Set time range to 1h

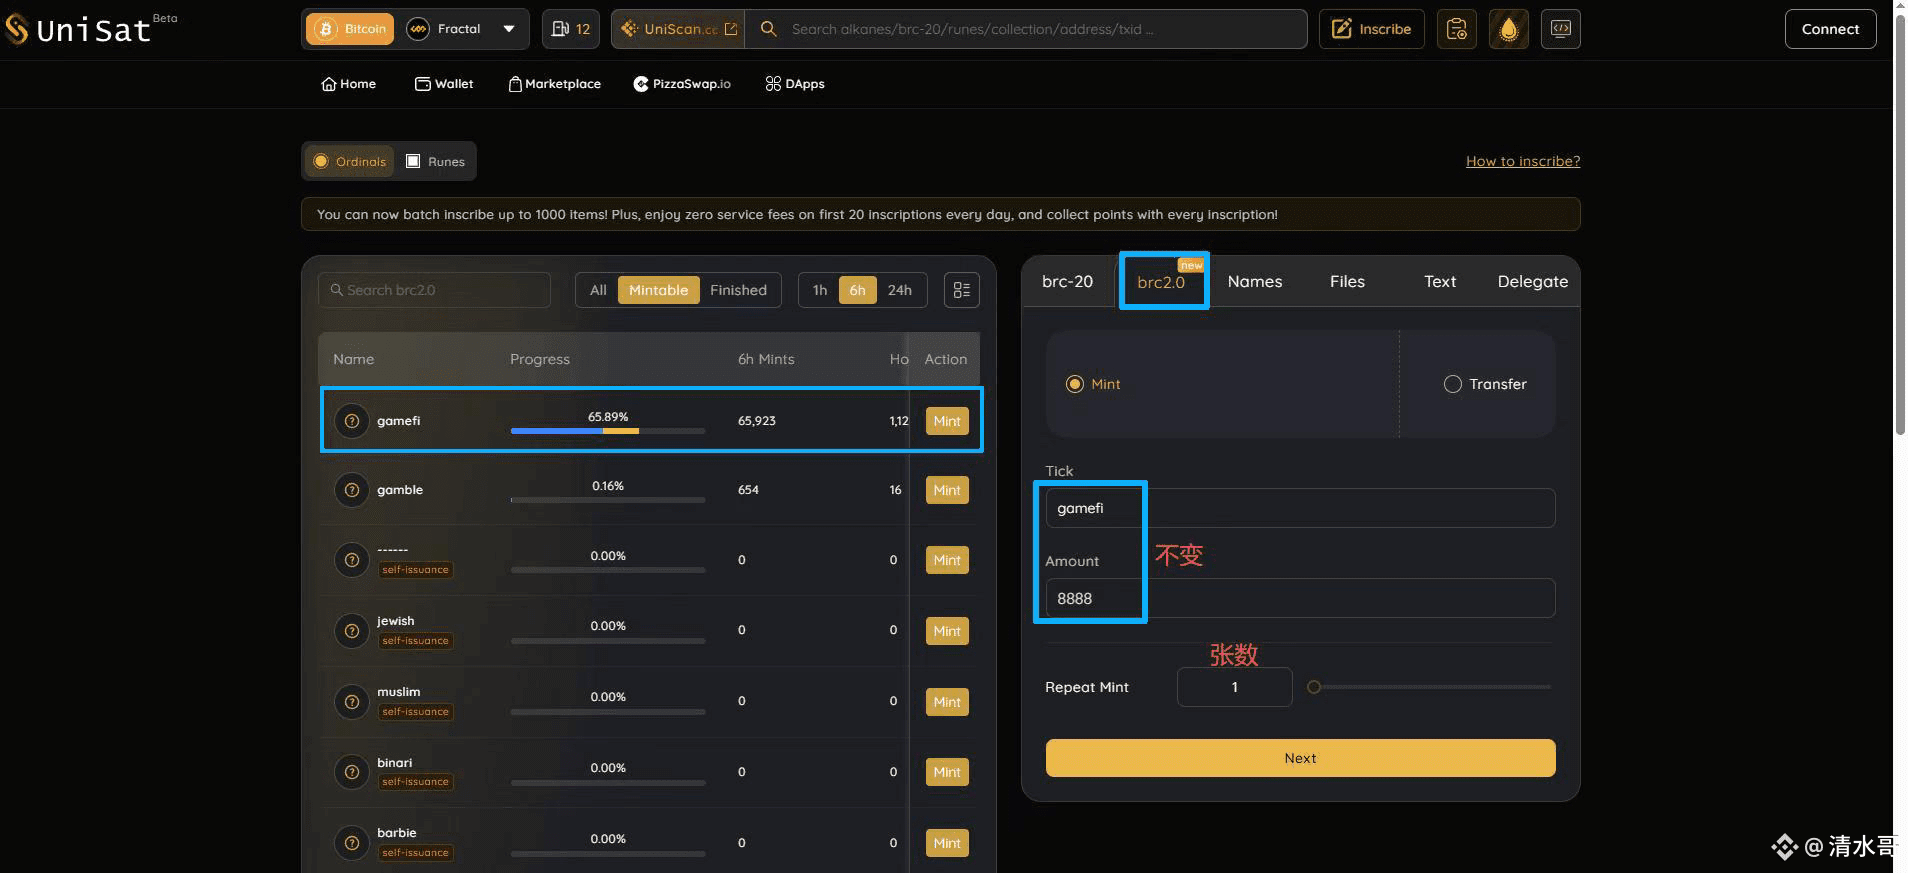coord(820,290)
